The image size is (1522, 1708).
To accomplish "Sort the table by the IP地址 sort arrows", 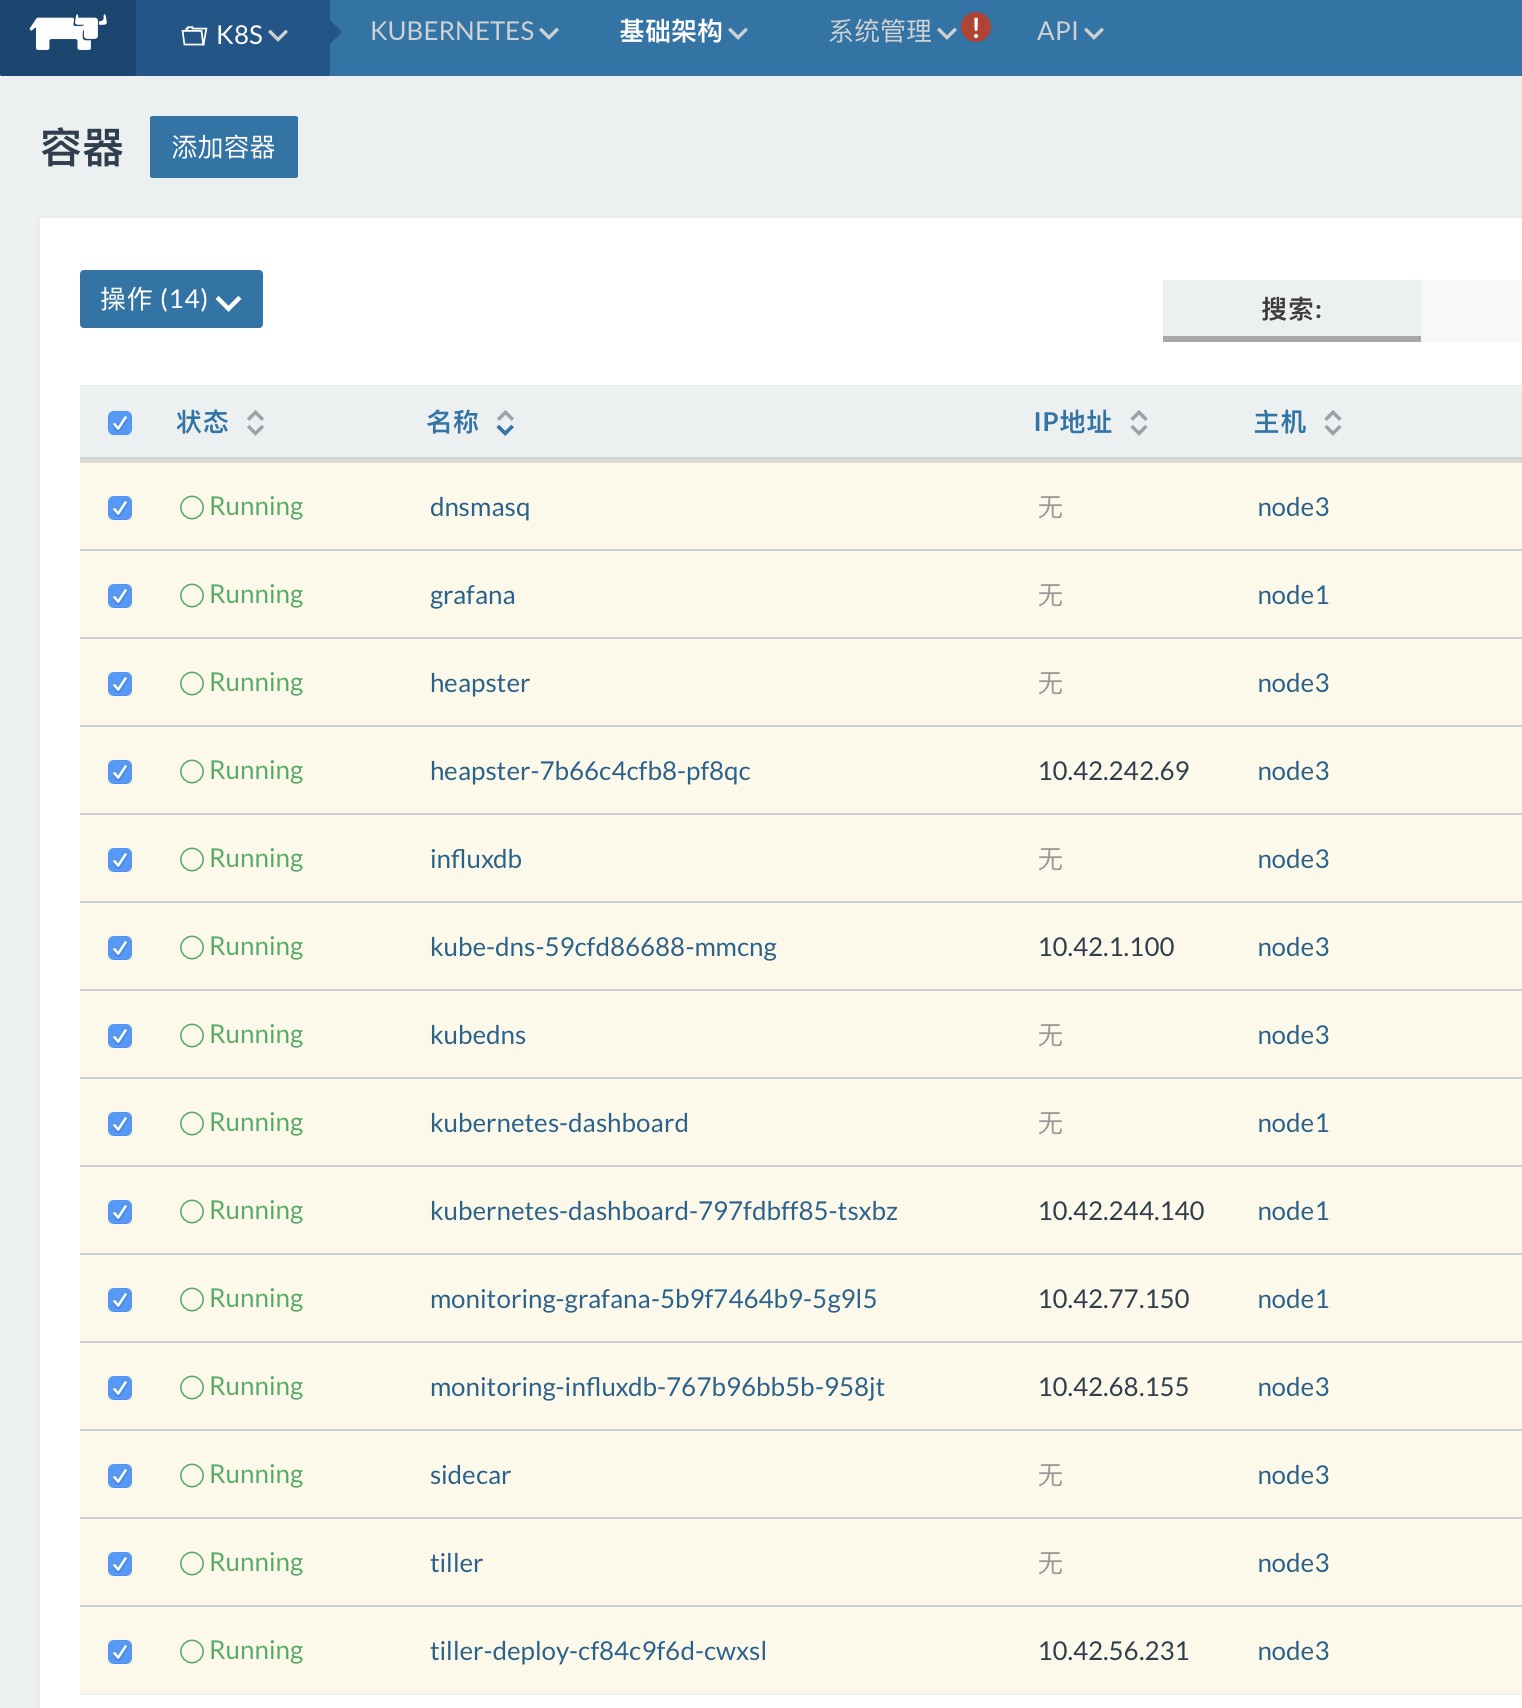I will click(1139, 423).
